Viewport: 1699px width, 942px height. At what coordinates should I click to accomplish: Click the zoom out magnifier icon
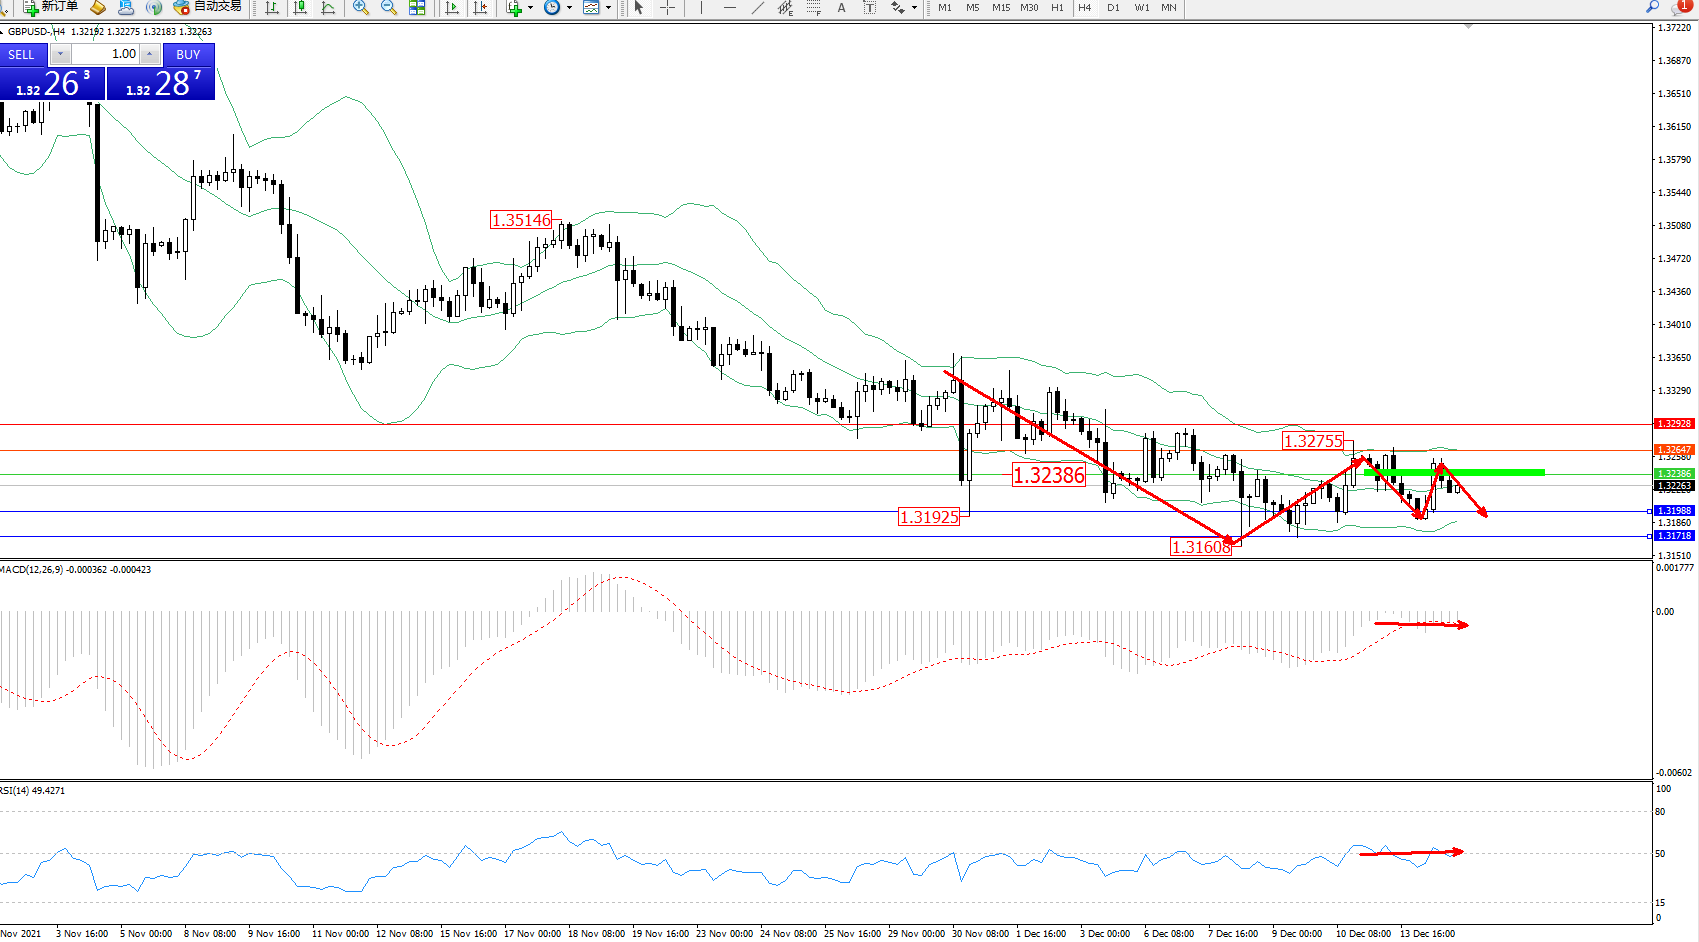(x=389, y=8)
